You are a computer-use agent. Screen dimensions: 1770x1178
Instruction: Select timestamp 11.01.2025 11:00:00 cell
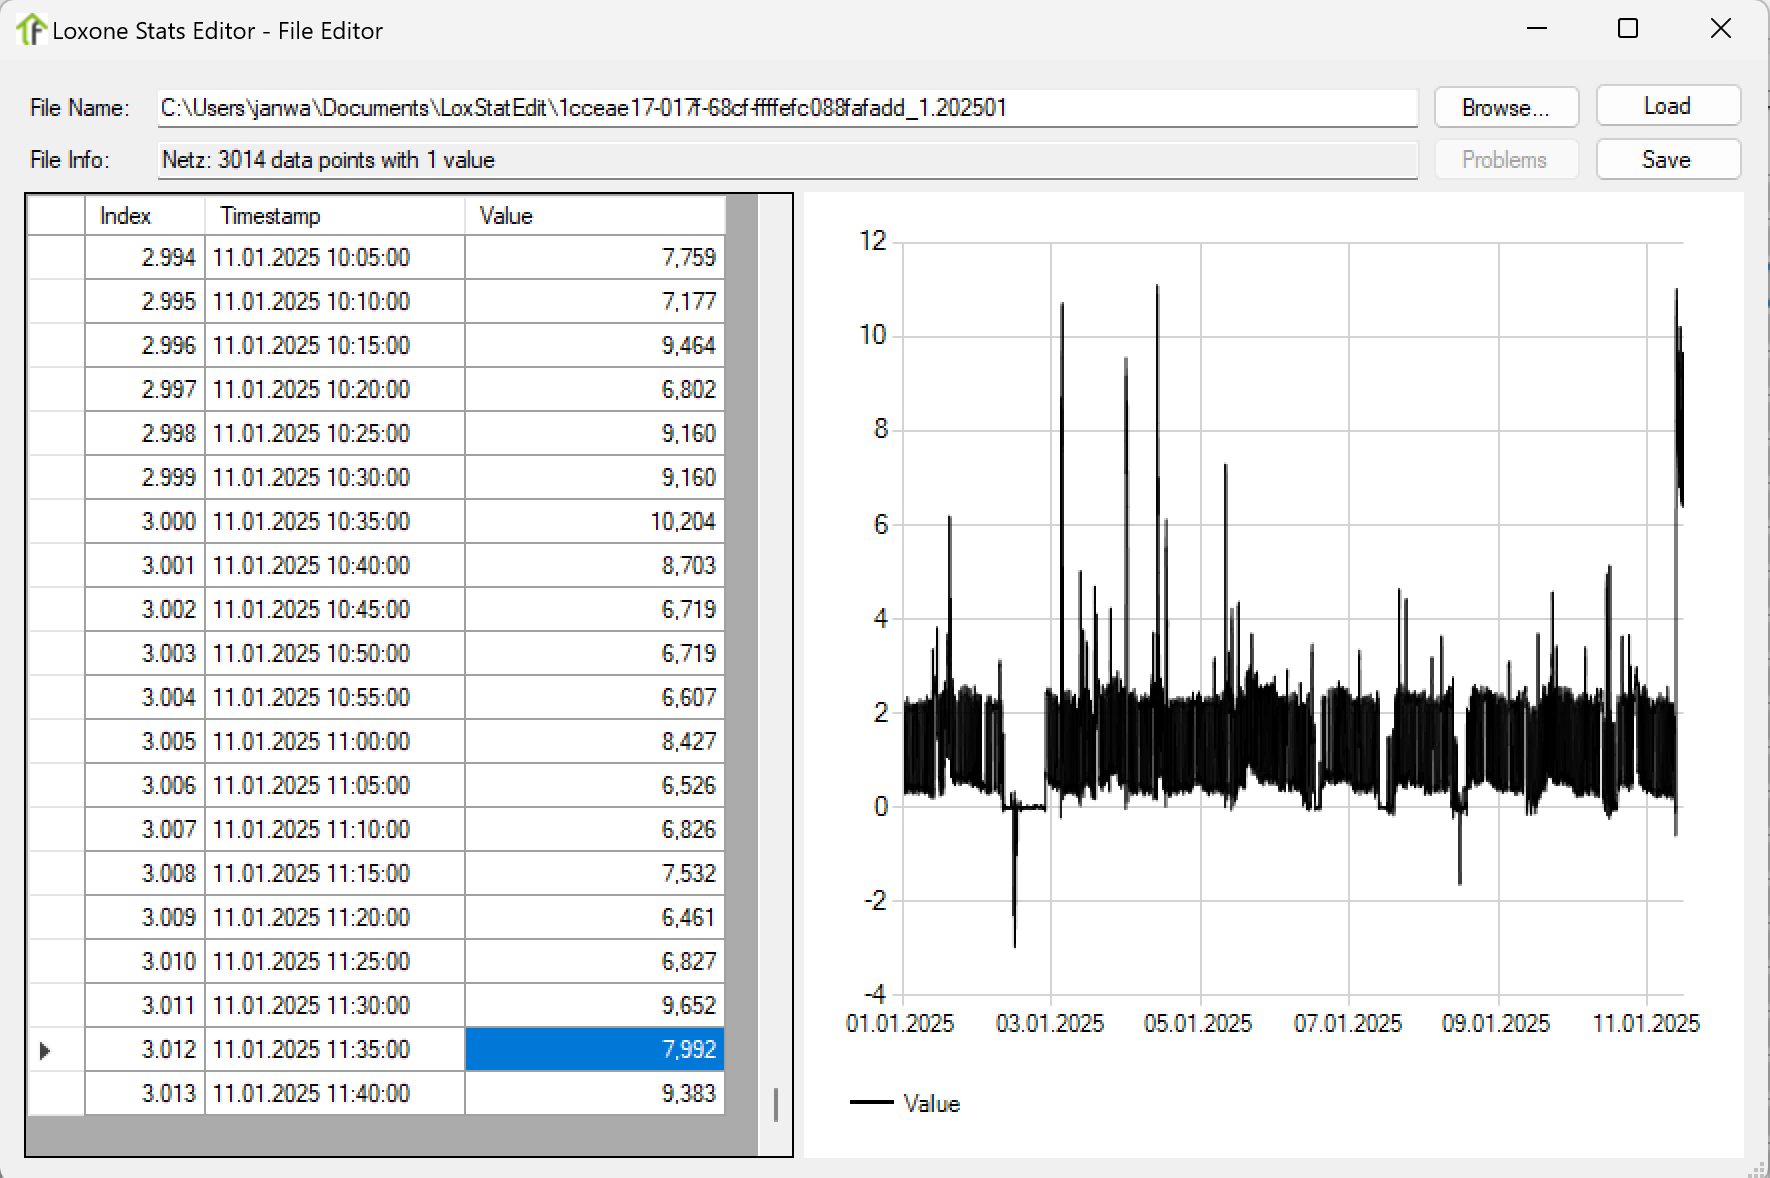(334, 742)
